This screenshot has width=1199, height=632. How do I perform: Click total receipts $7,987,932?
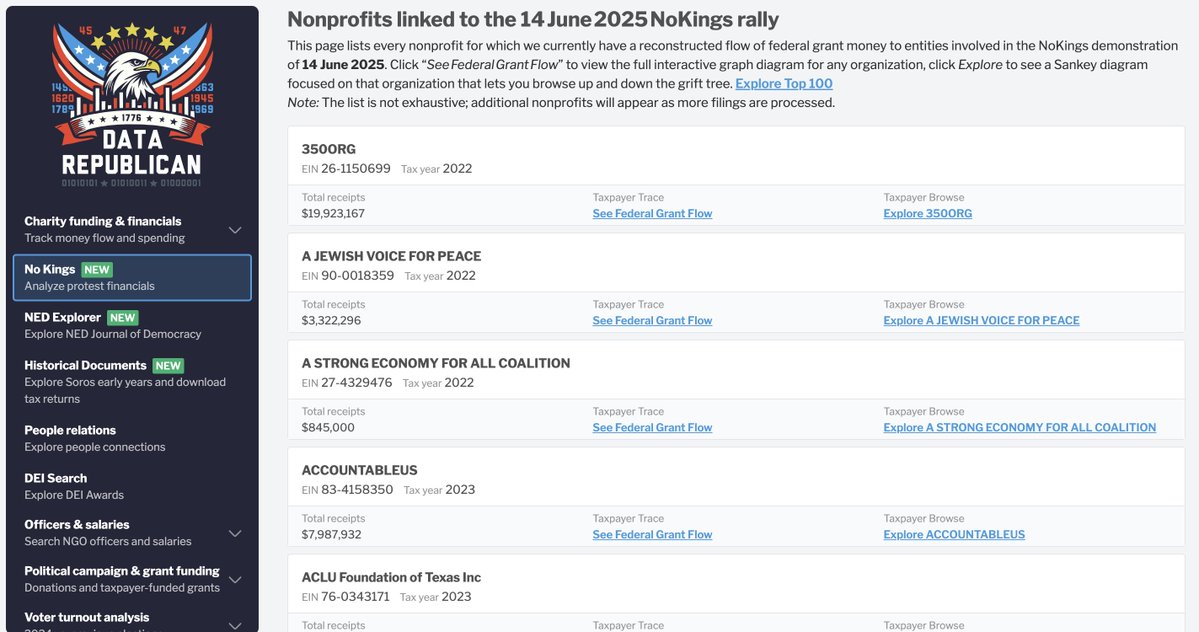(x=331, y=534)
